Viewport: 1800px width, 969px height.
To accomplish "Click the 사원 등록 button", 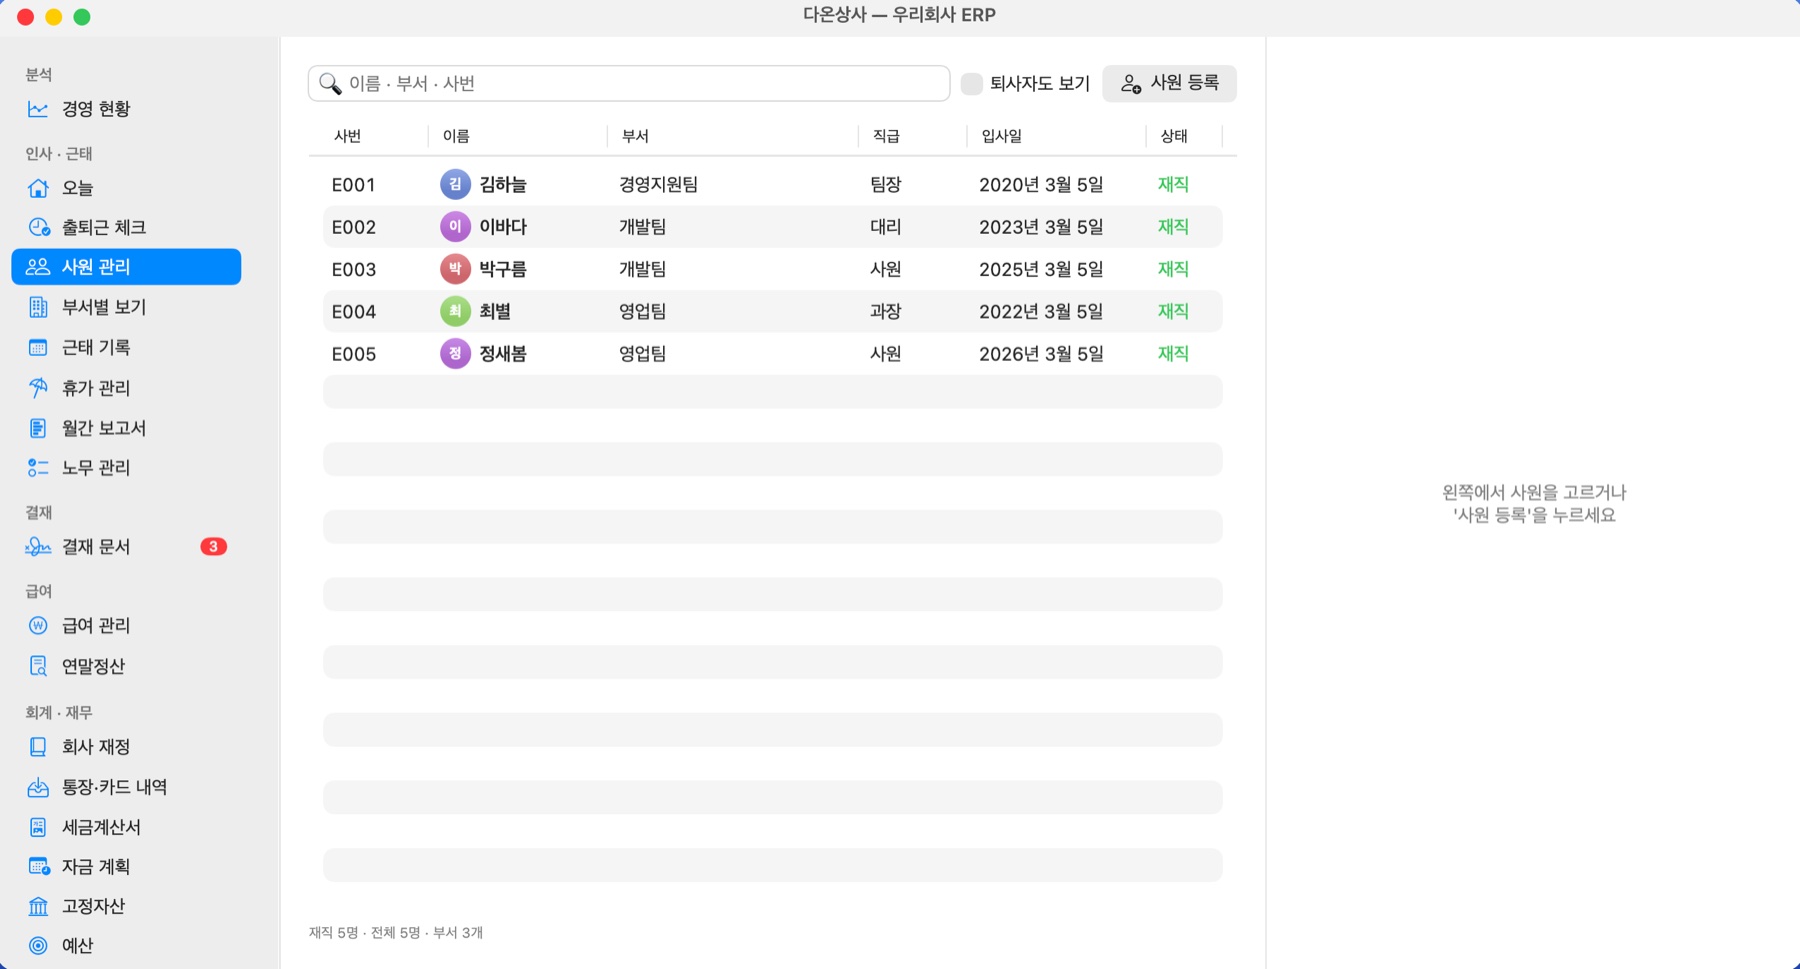I will click(1169, 84).
